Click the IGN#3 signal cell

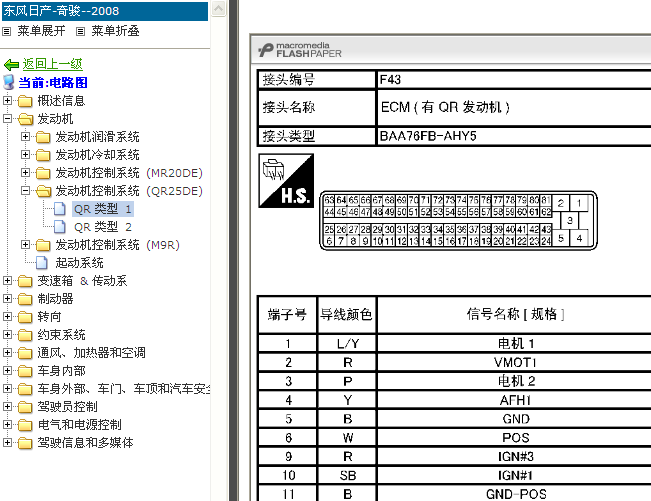(x=515, y=457)
